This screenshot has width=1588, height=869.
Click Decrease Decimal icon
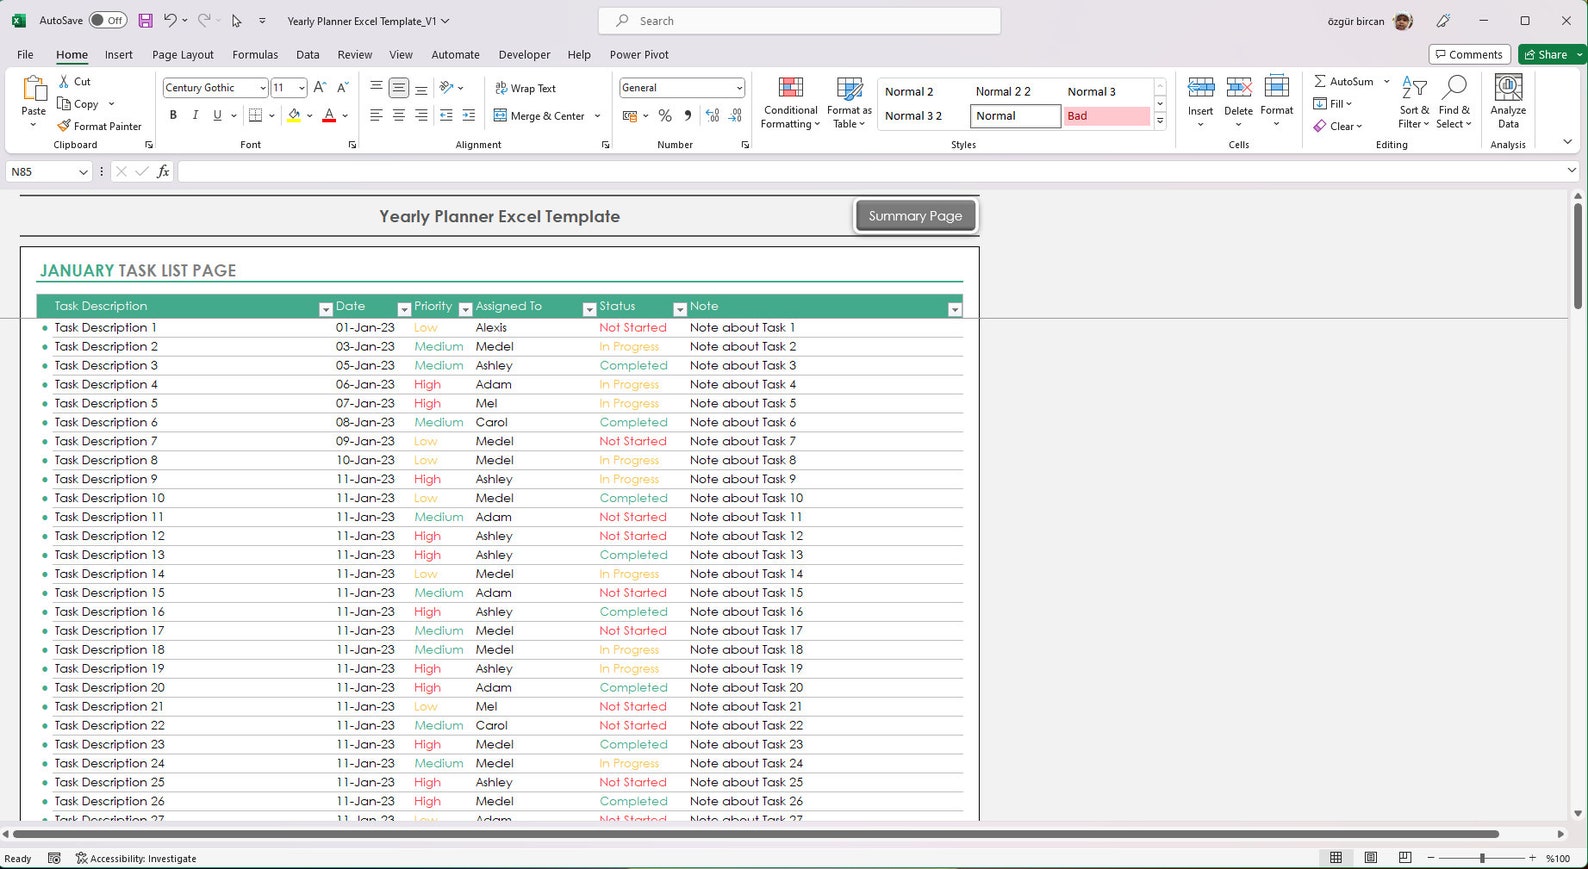click(735, 116)
